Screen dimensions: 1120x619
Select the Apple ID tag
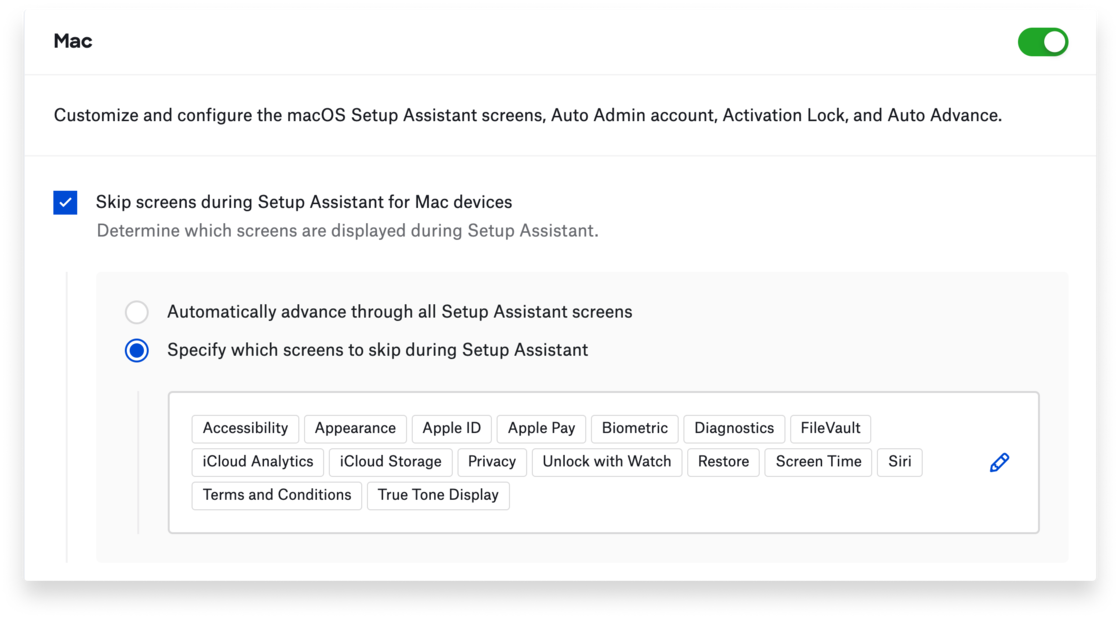(x=451, y=428)
